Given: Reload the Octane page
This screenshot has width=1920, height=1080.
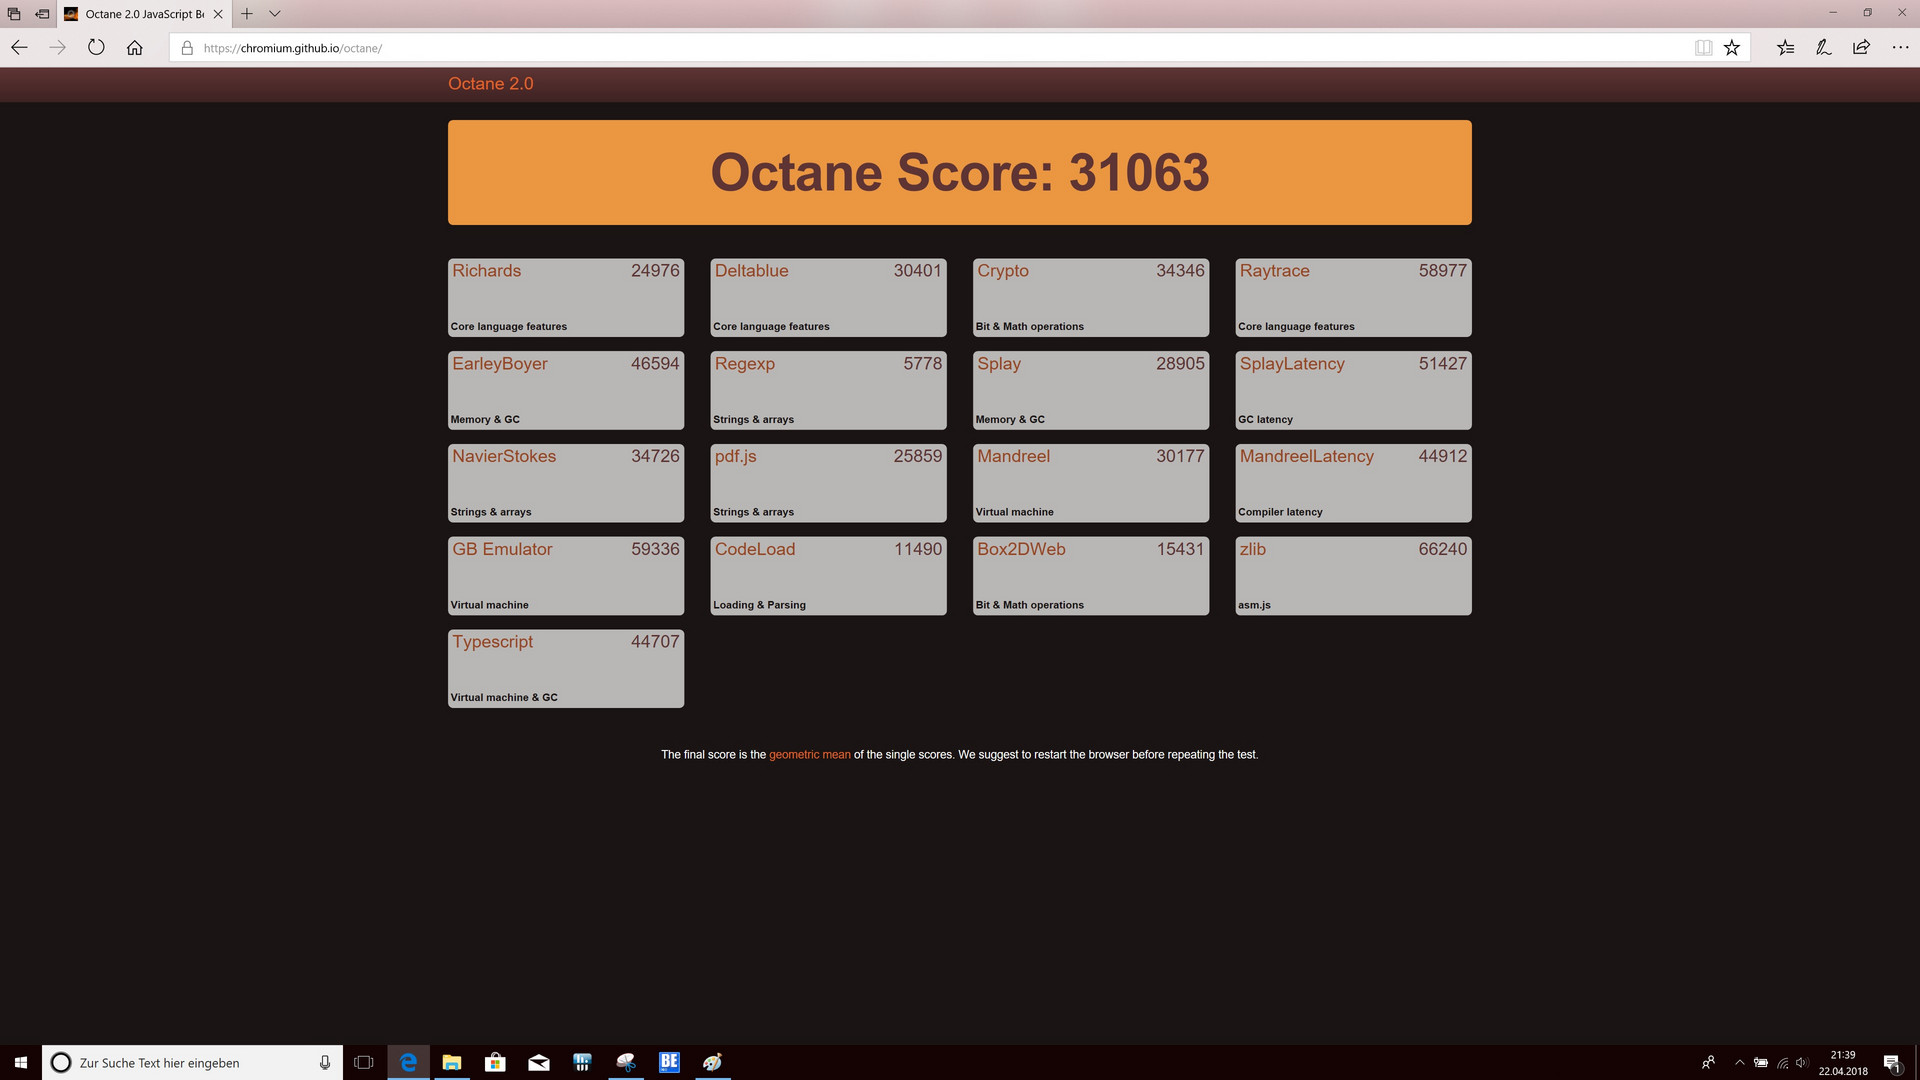Looking at the screenshot, I should [96, 47].
